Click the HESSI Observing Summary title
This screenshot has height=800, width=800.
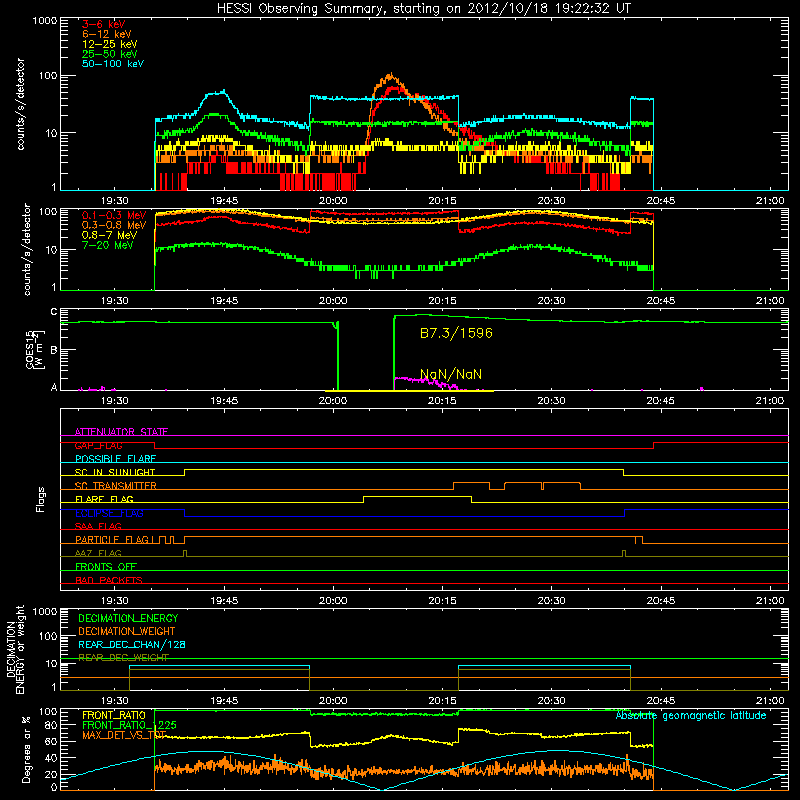423,9
